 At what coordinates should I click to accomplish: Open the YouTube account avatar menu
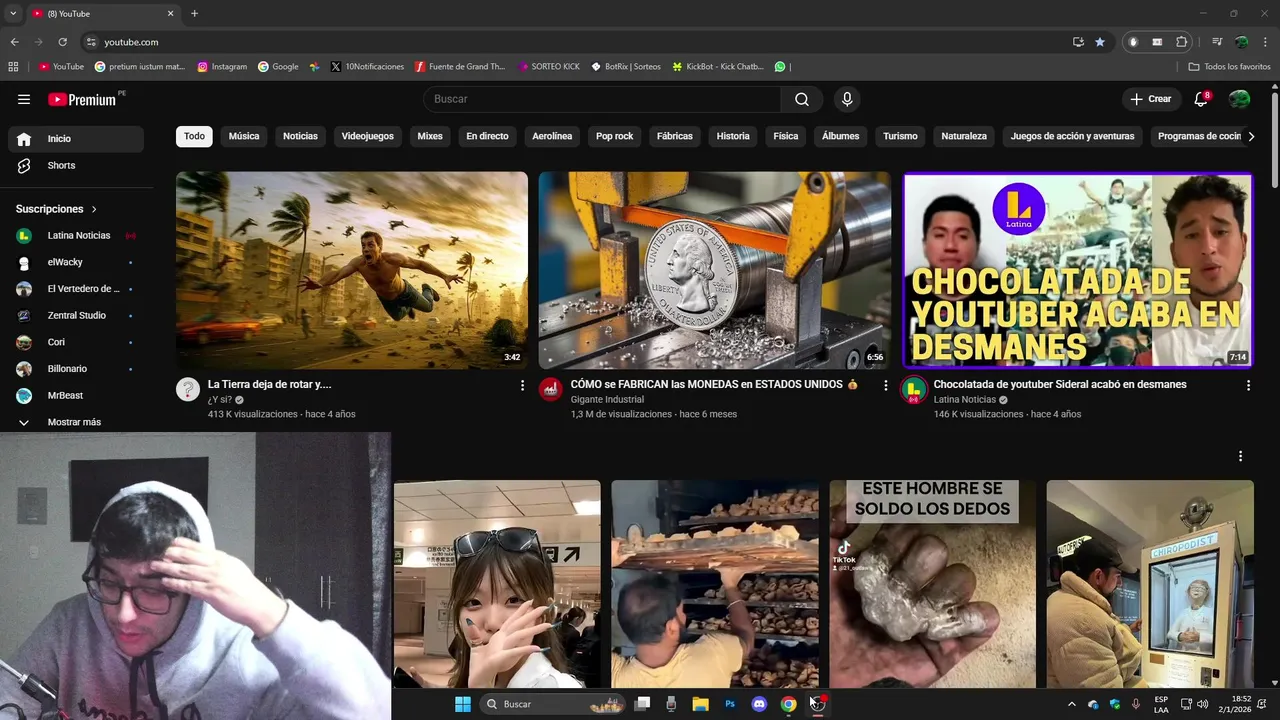pyautogui.click(x=1239, y=99)
